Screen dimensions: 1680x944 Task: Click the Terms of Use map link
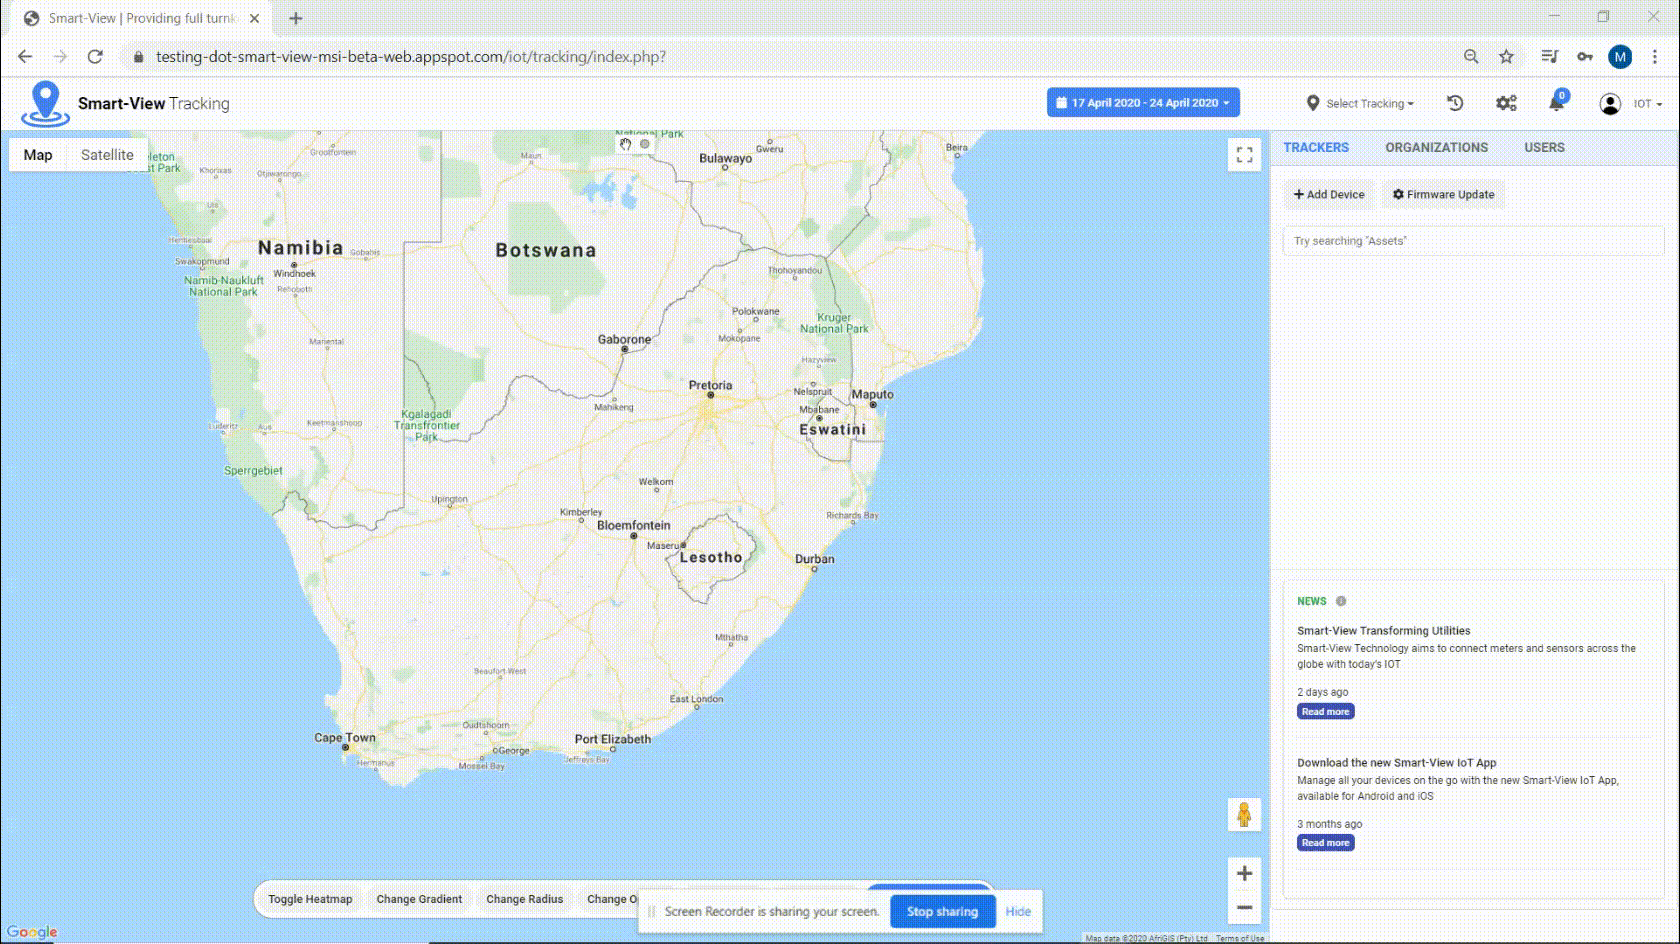[x=1240, y=938]
